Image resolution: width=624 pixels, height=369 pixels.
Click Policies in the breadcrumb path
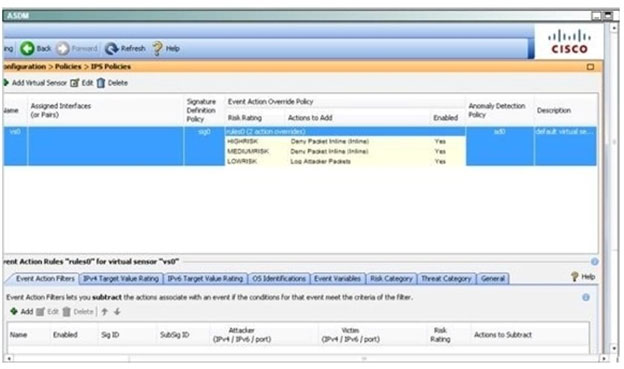coord(68,66)
